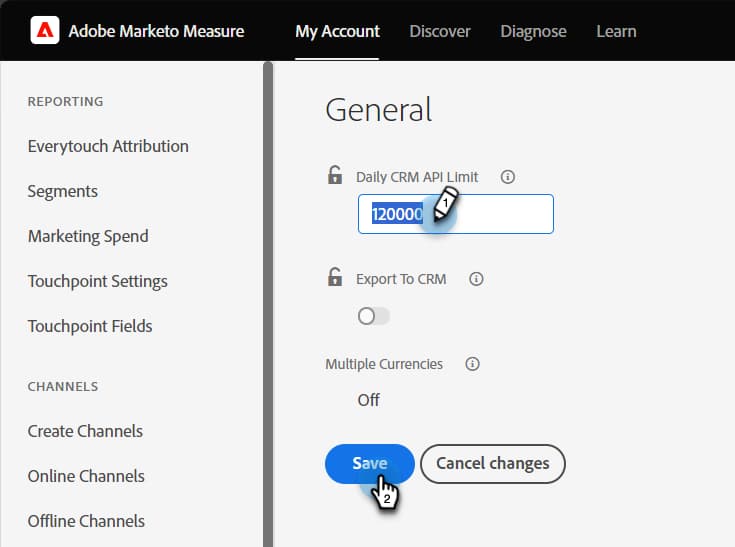735x547 pixels.
Task: Switch to the Discover tab
Action: (440, 31)
